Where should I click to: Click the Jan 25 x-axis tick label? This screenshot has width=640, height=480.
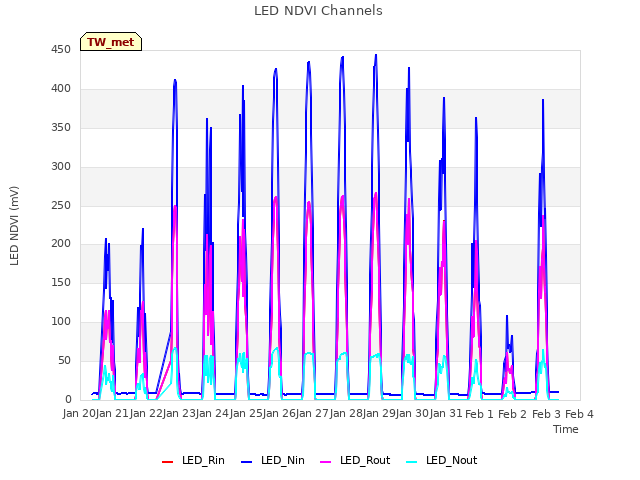coord(246,414)
